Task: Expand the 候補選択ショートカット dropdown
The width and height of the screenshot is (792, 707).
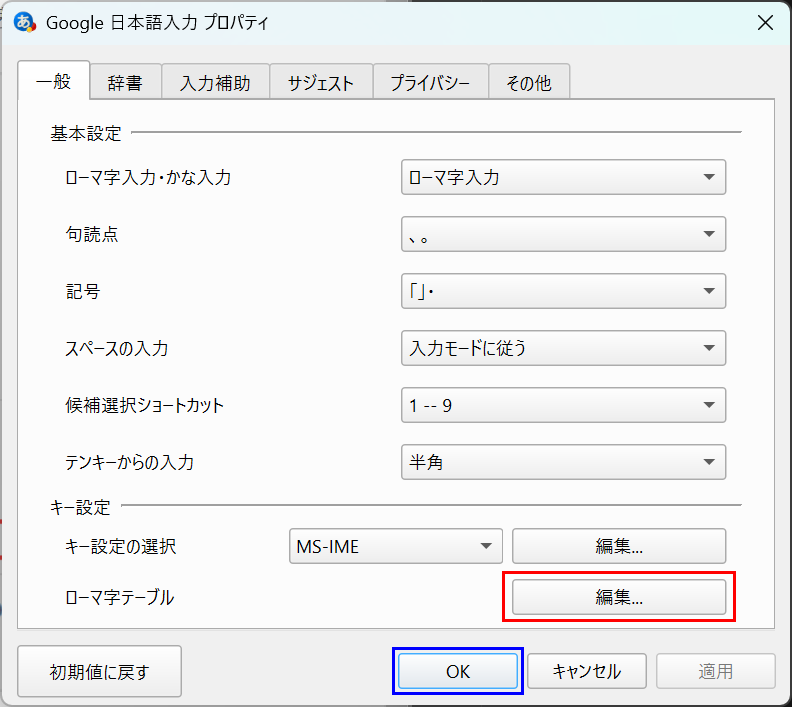Action: [x=562, y=405]
